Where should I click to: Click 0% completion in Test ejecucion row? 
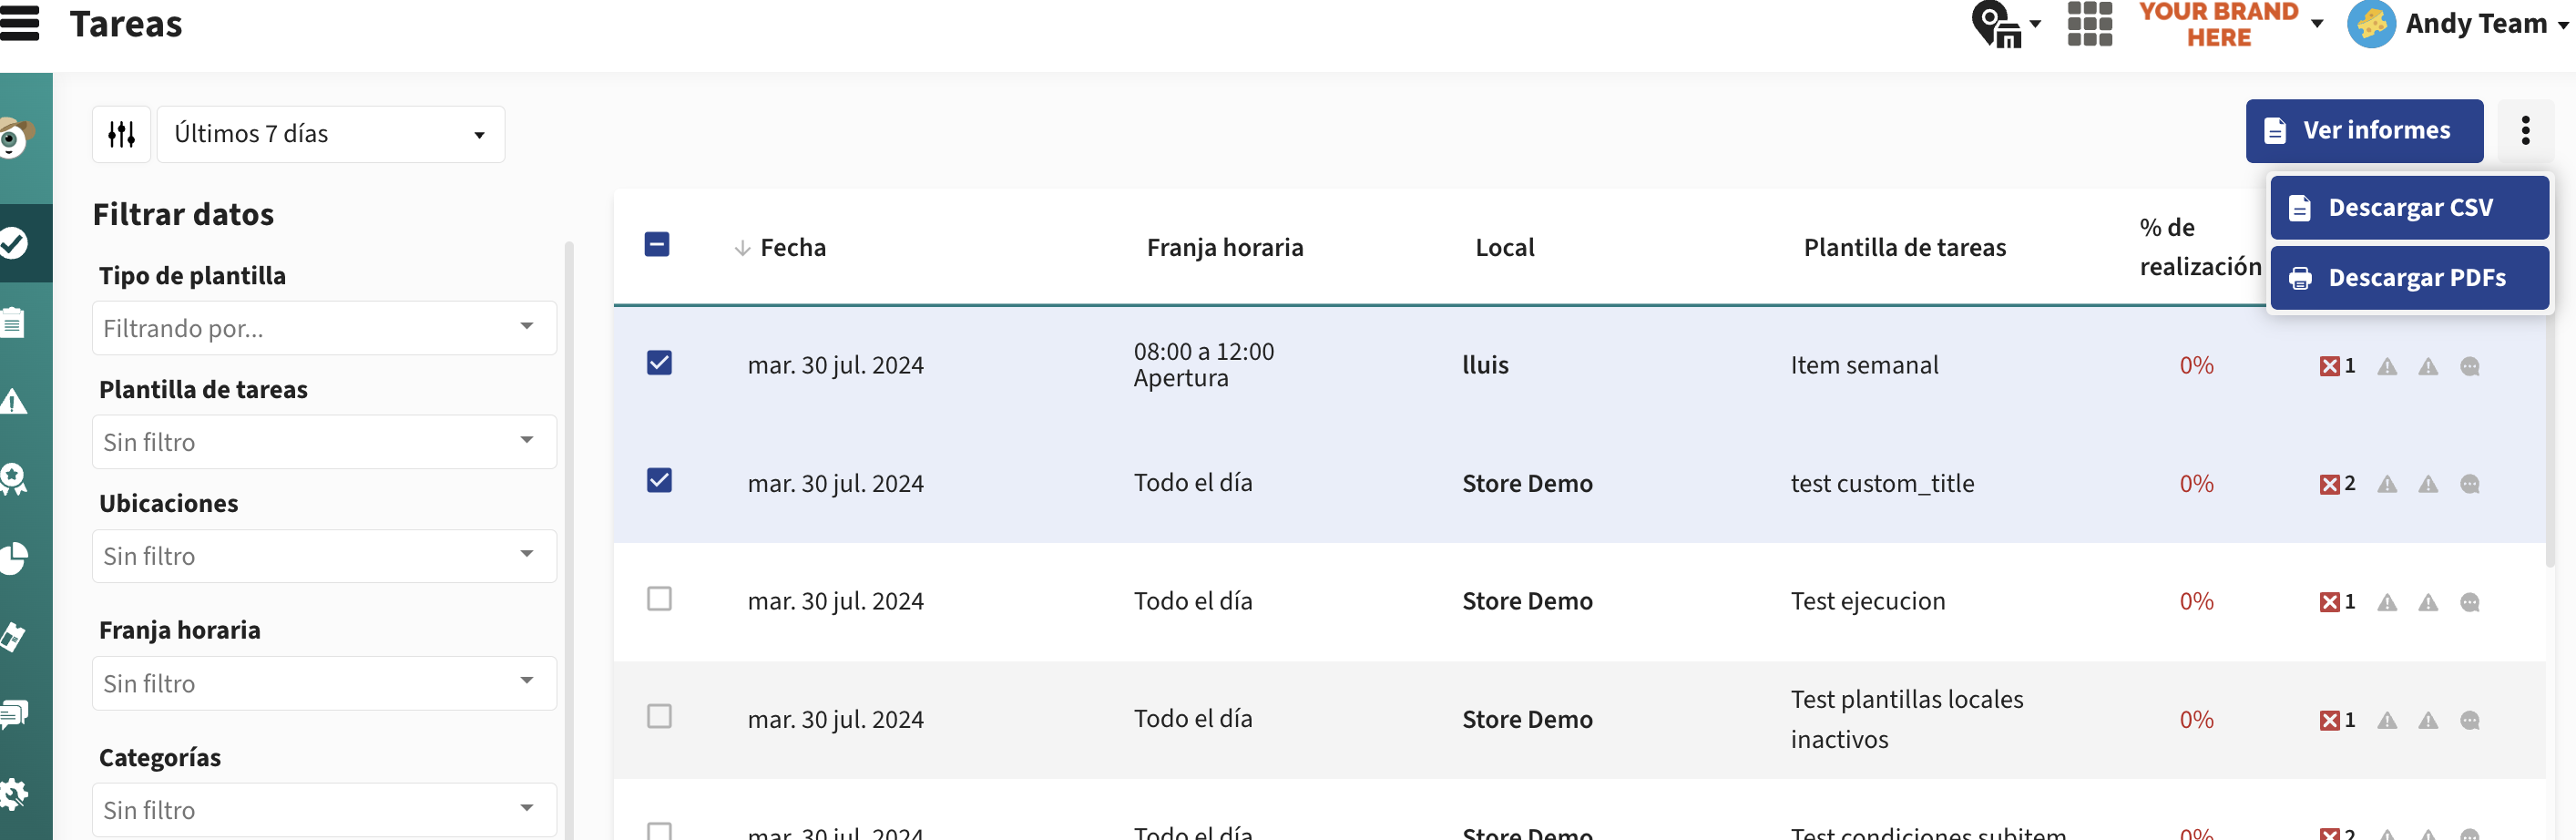(2196, 601)
